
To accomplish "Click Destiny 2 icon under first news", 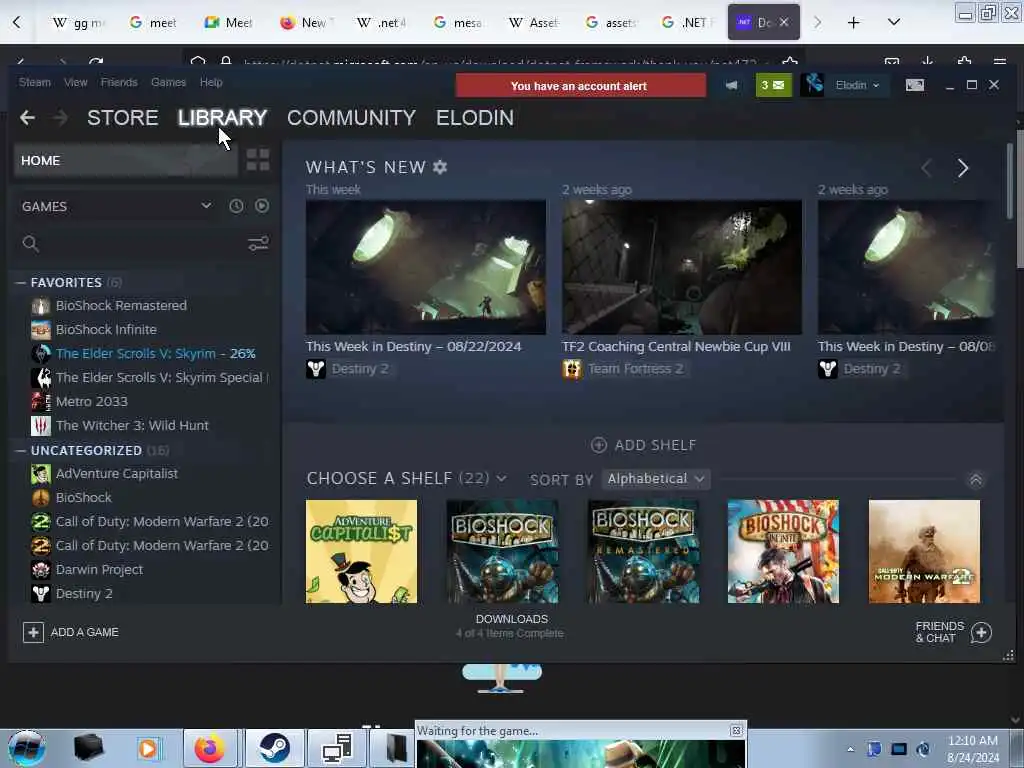I will (316, 369).
